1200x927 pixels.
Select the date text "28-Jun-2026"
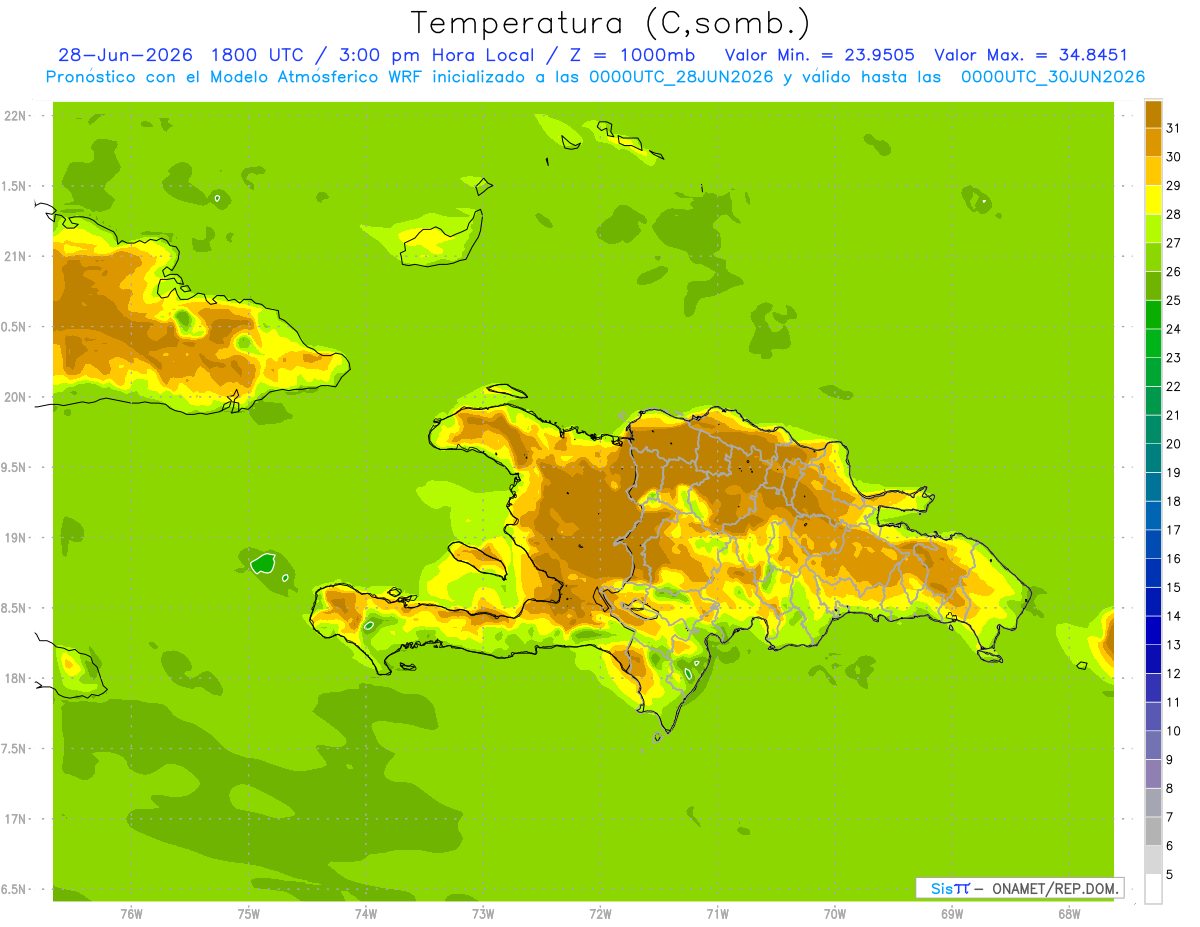[x=126, y=55]
